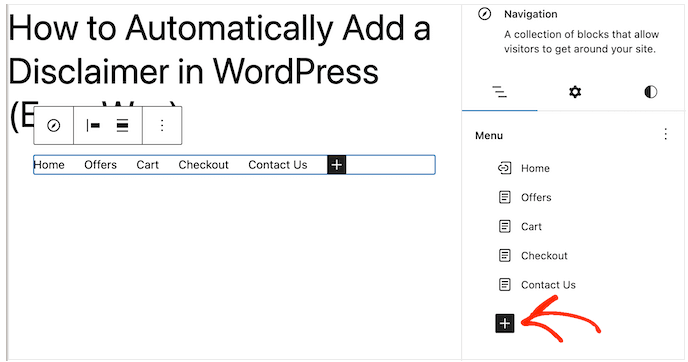Click the Navigation block compass icon in sidebar

tap(484, 14)
